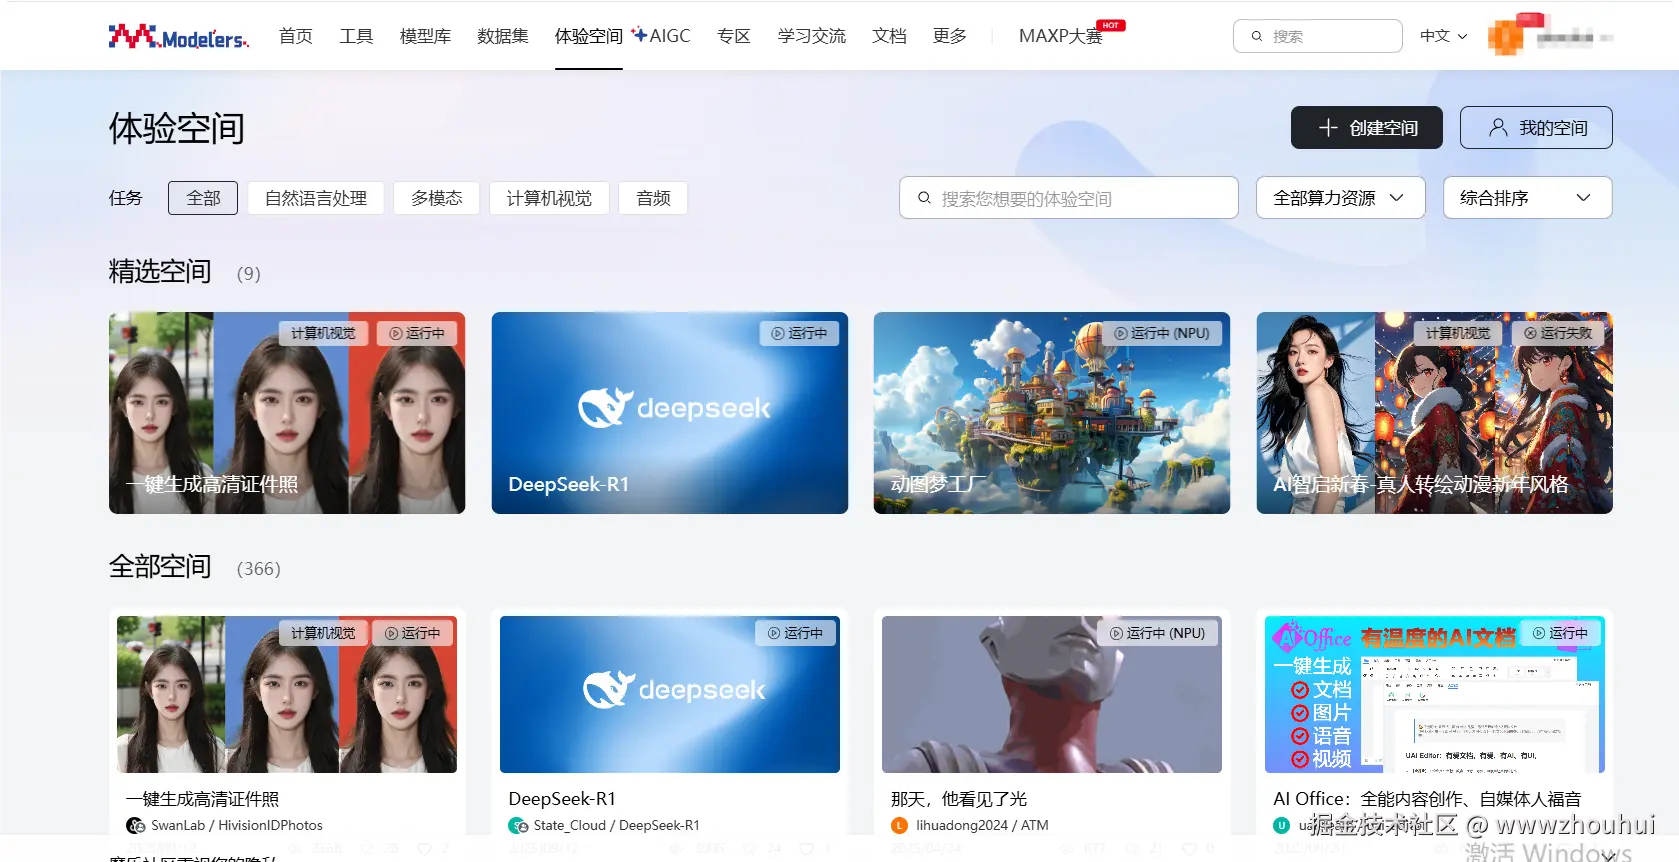Image resolution: width=1679 pixels, height=862 pixels.
Task: Click the DeepSeek-R1 title in 全部空间
Action: pos(562,799)
